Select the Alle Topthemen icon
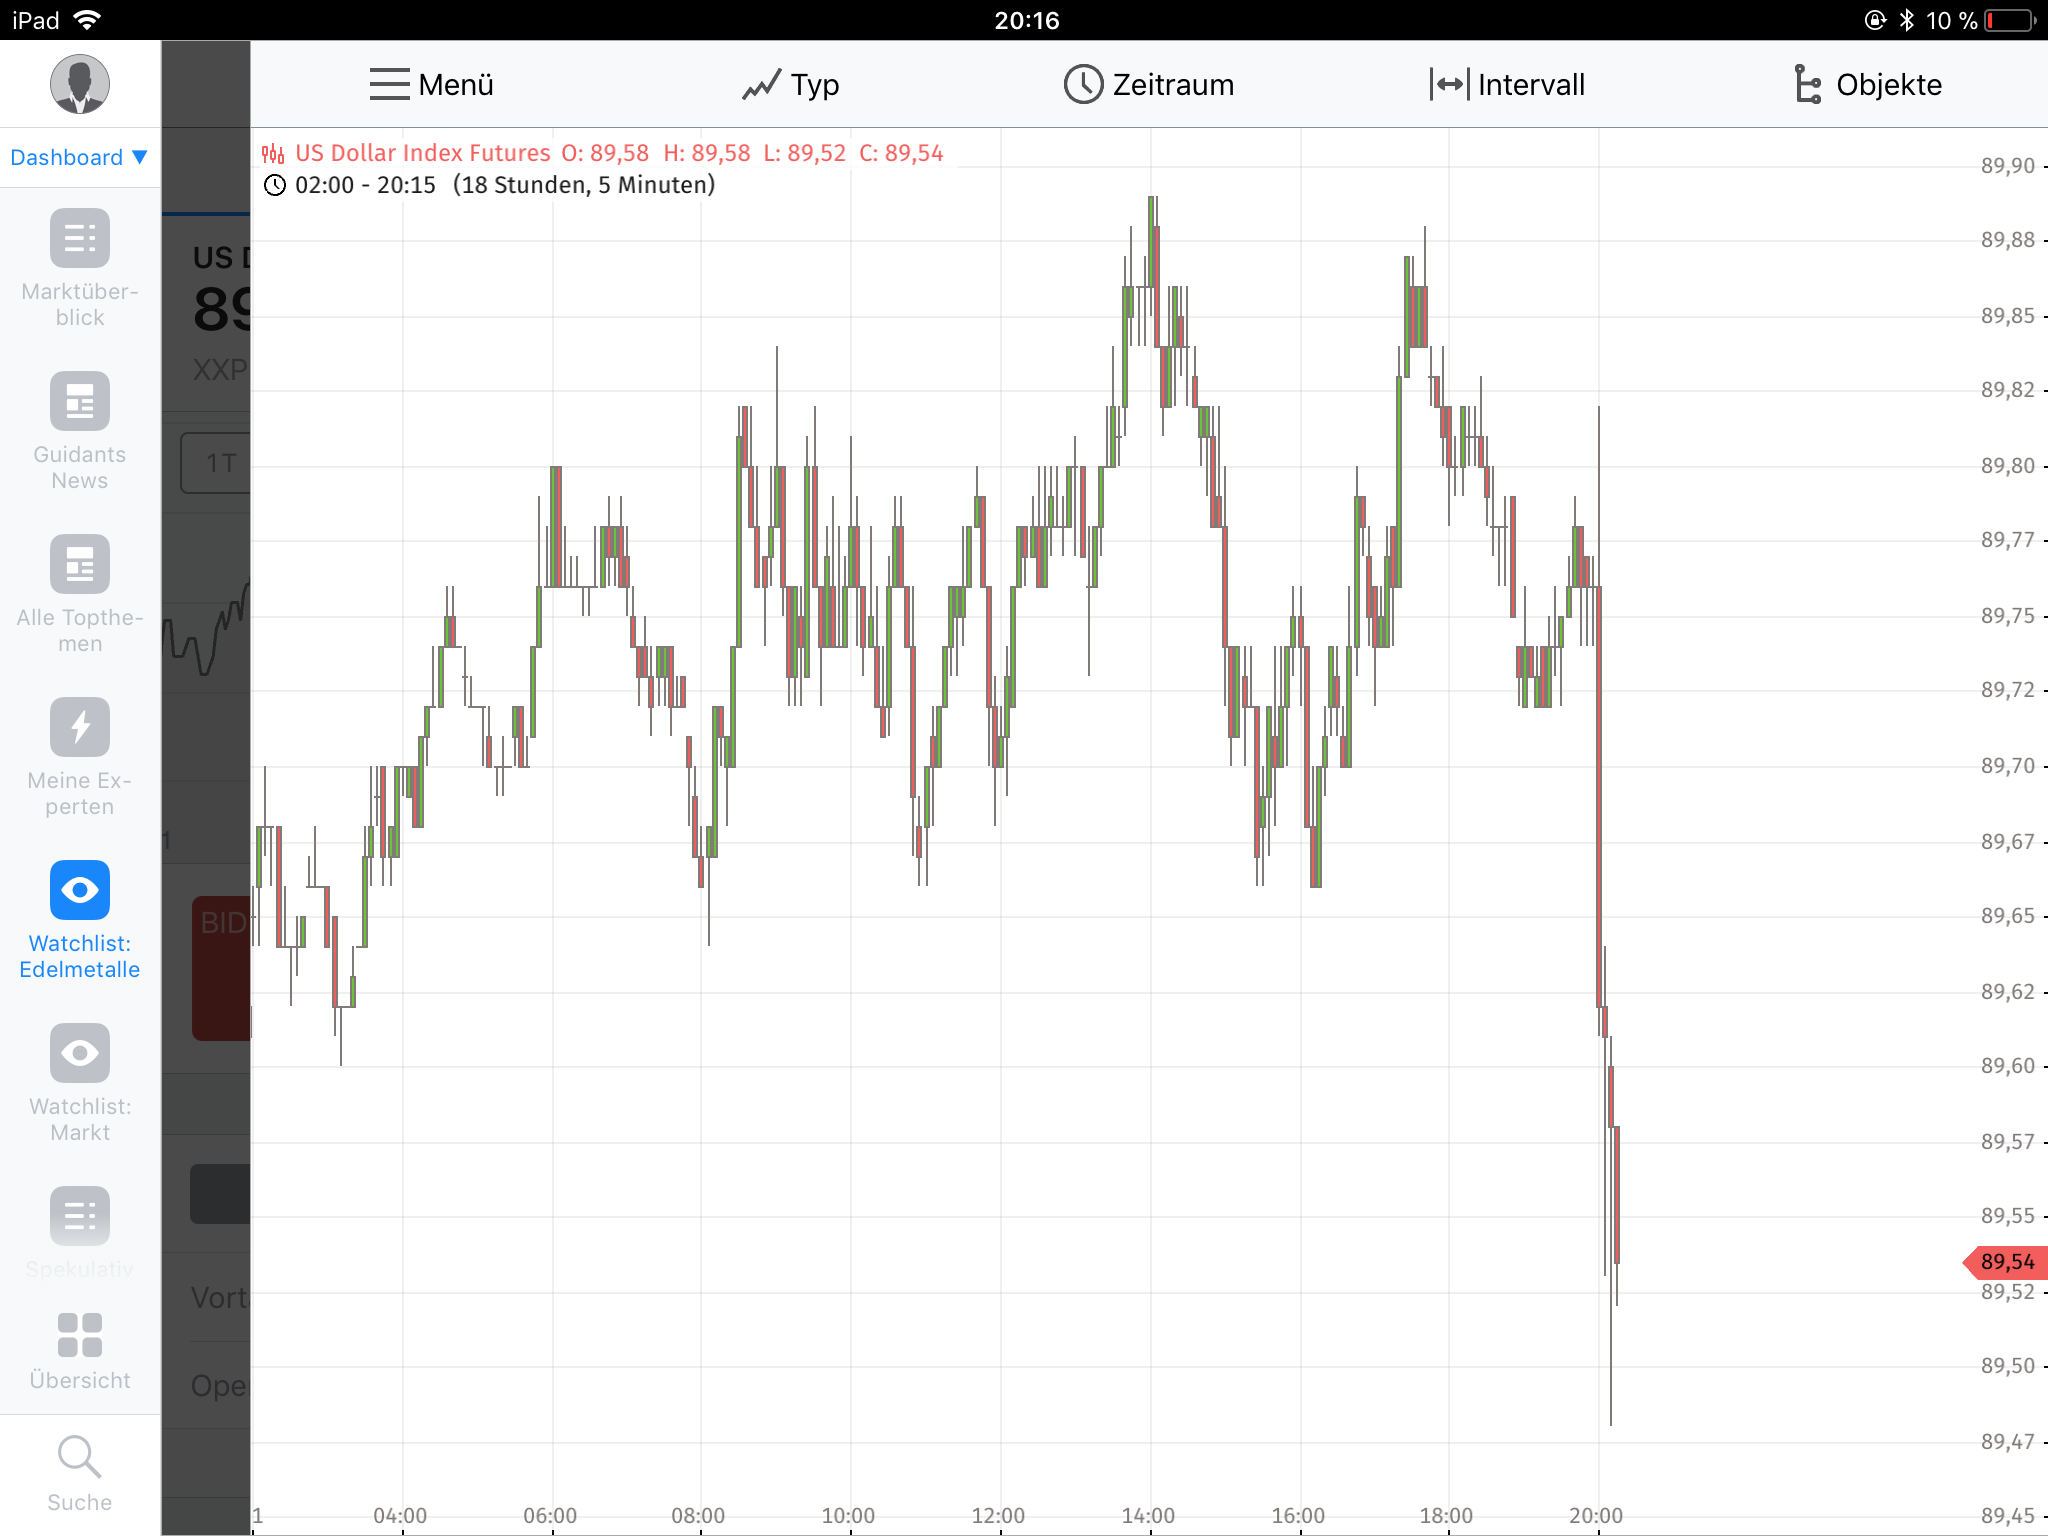Image resolution: width=2048 pixels, height=1536 pixels. (80, 564)
